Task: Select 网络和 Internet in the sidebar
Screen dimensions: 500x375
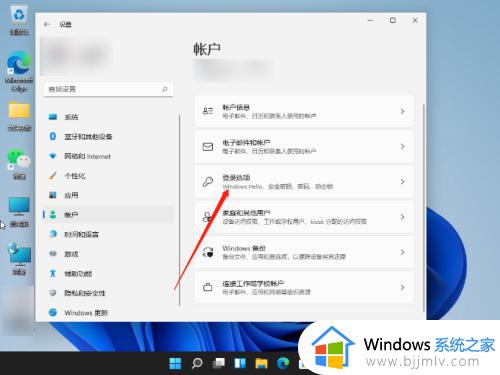Action: coord(109,156)
